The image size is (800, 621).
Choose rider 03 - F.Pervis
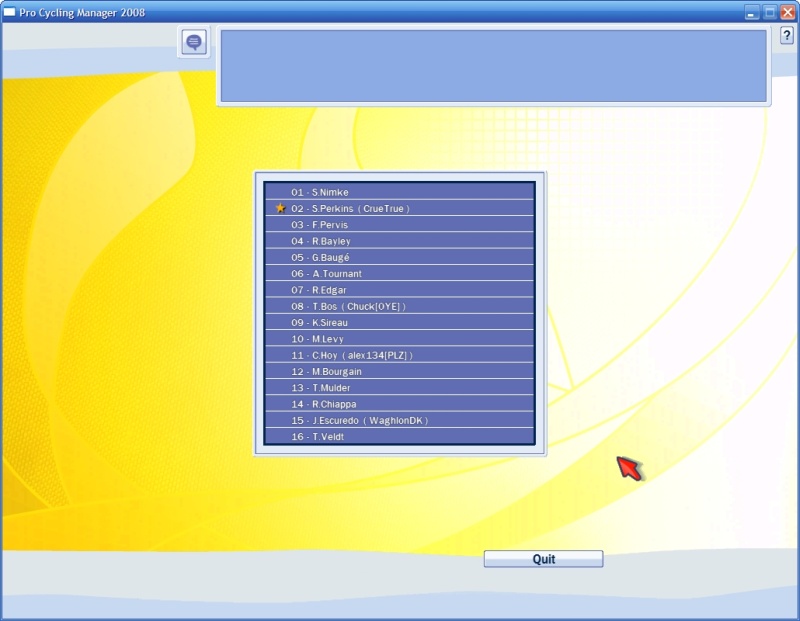pyautogui.click(x=400, y=225)
